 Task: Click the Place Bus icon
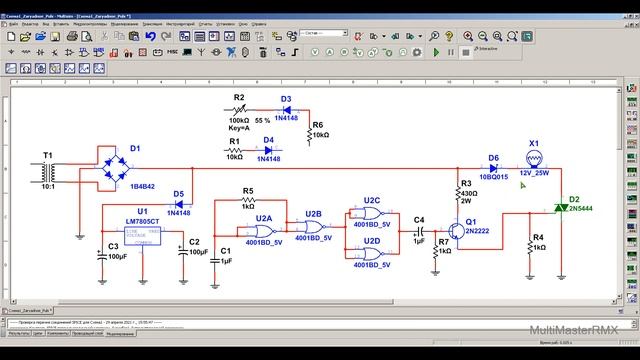point(295,52)
